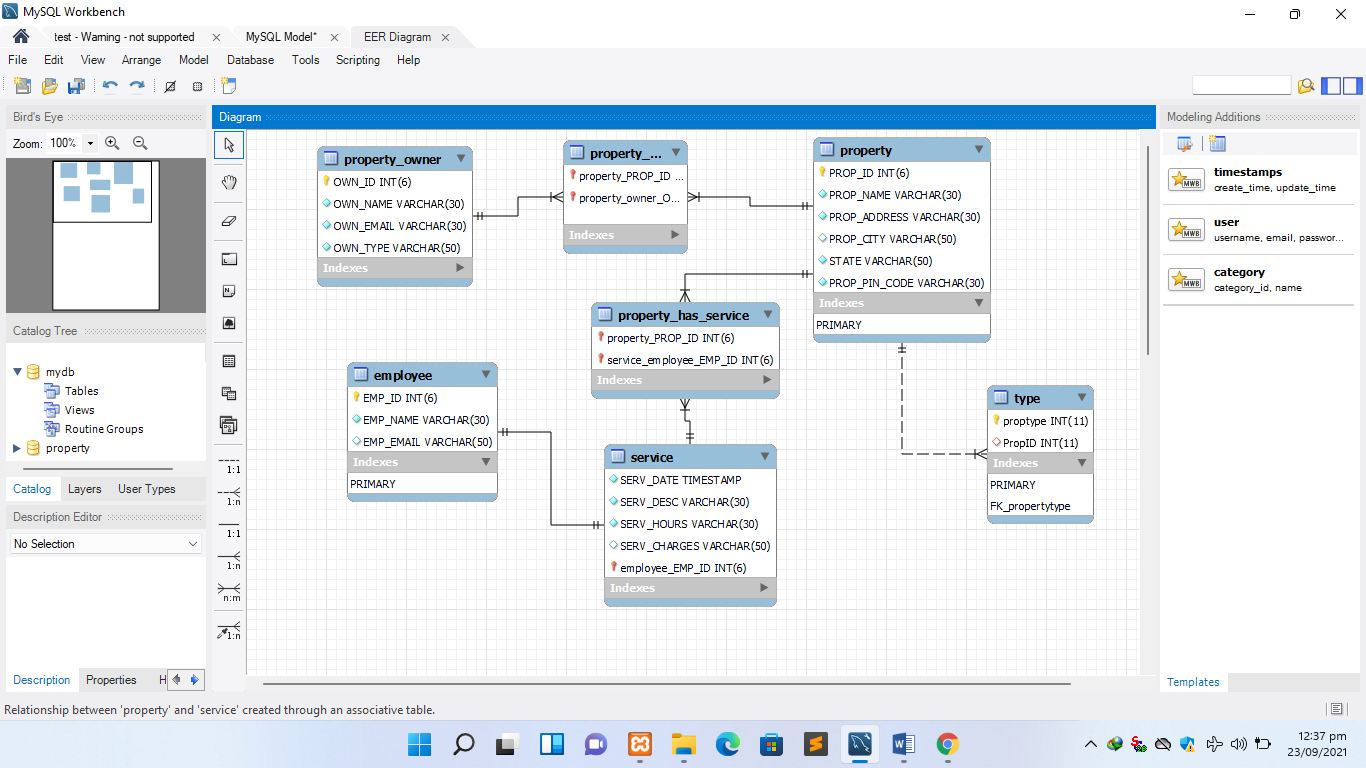This screenshot has height=768, width=1366.
Task: Select the new routine group tool
Action: click(229, 426)
